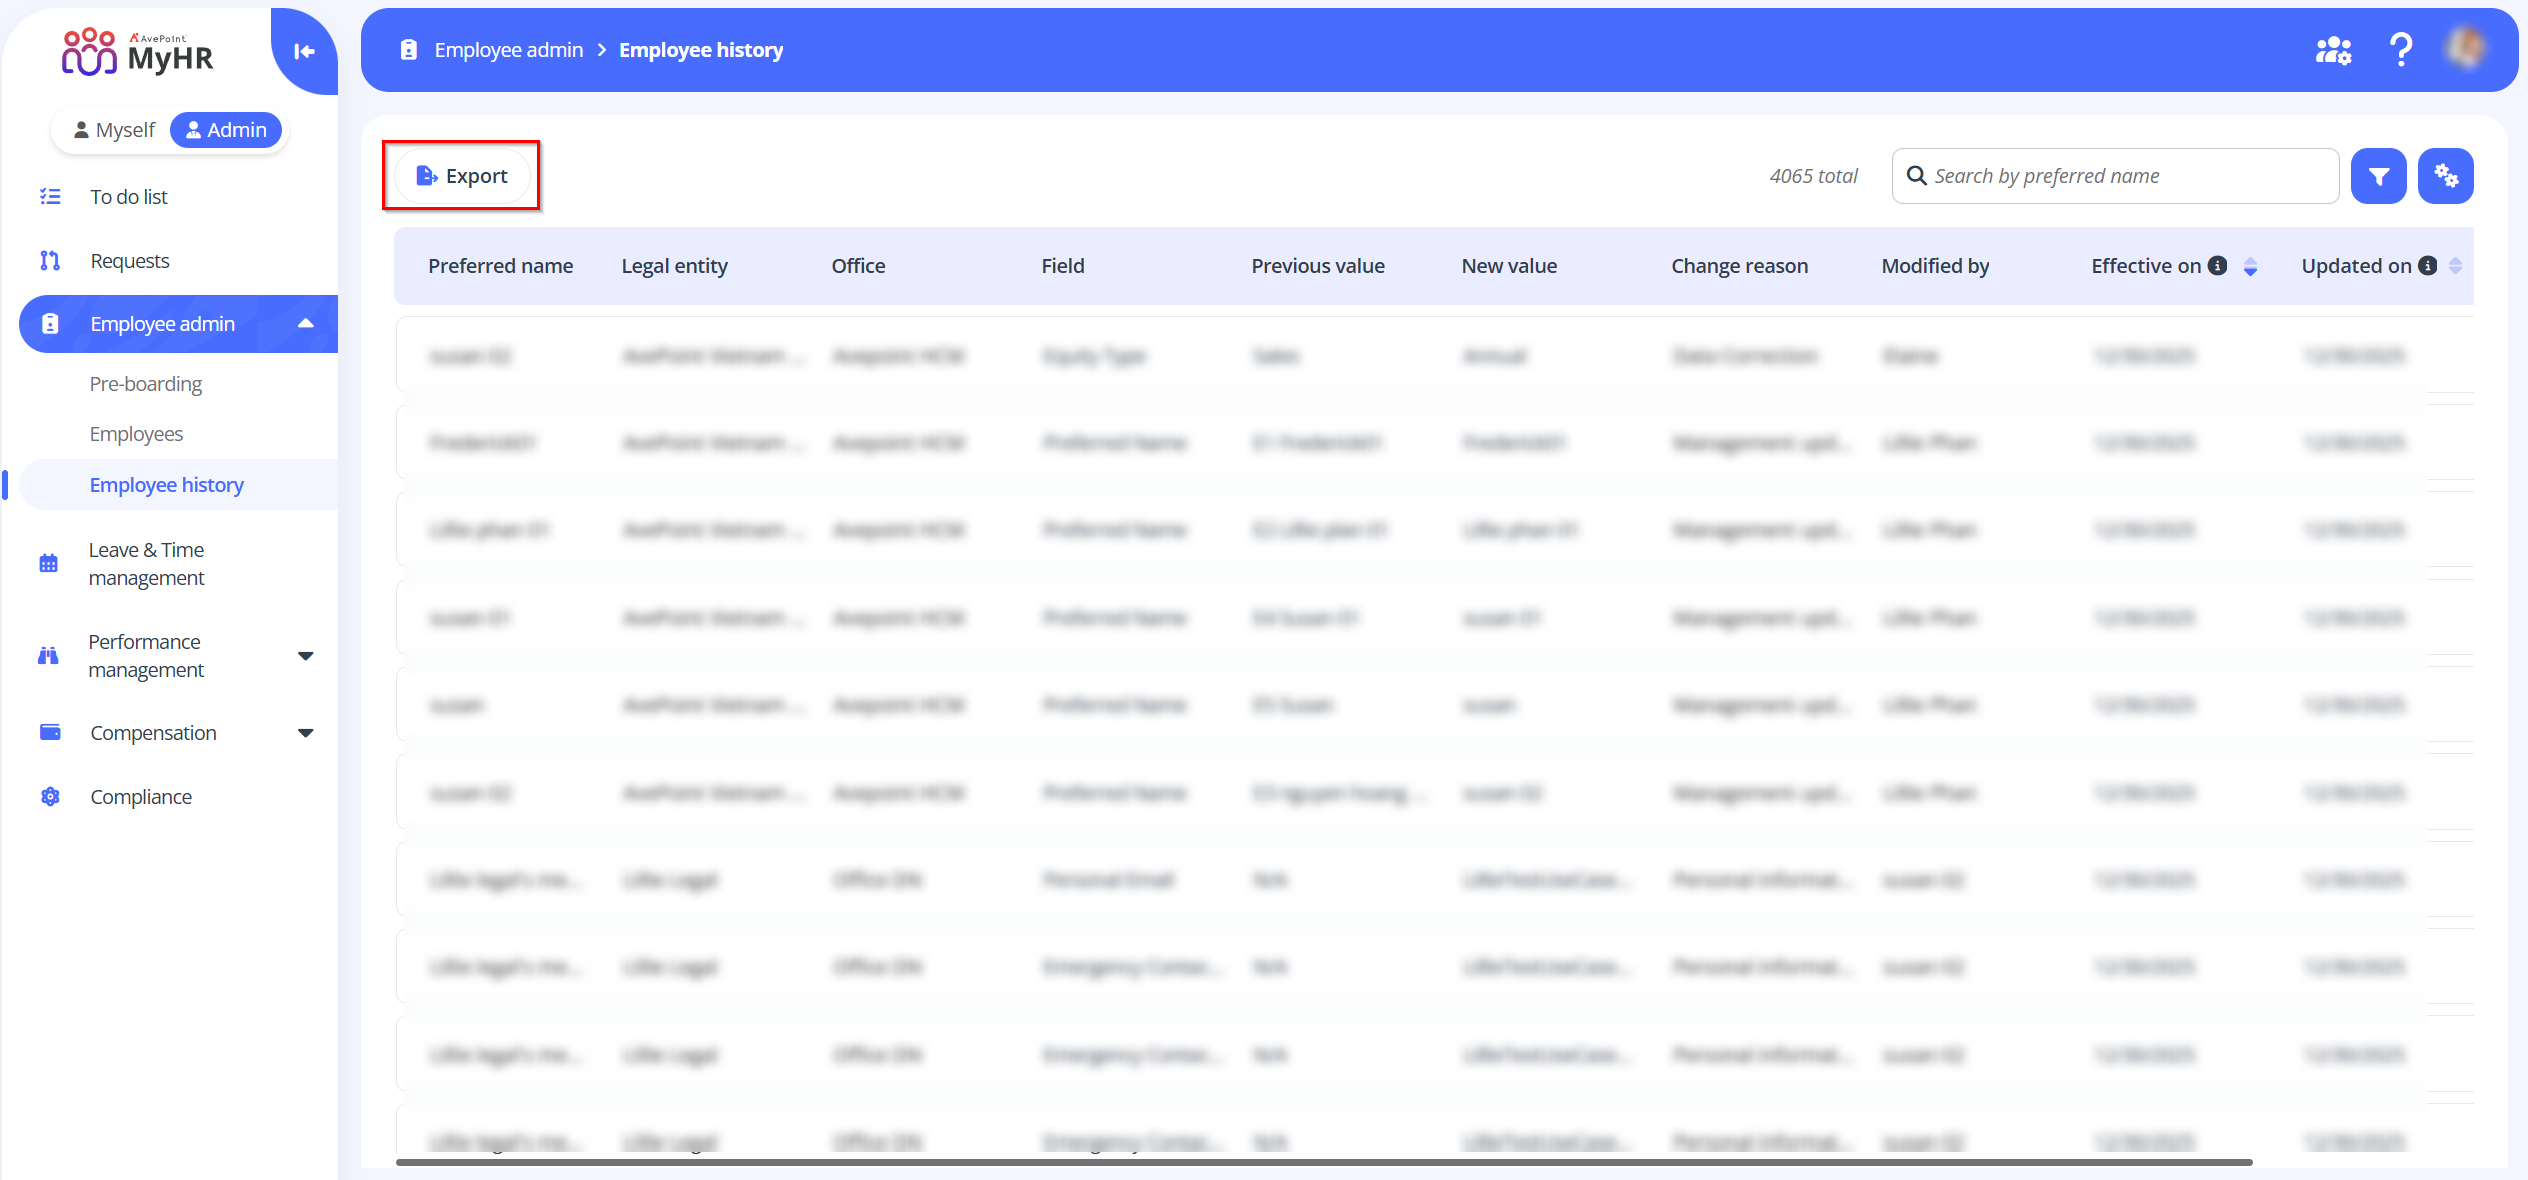
Task: Go to Employee admin breadcrumb link
Action: (508, 50)
